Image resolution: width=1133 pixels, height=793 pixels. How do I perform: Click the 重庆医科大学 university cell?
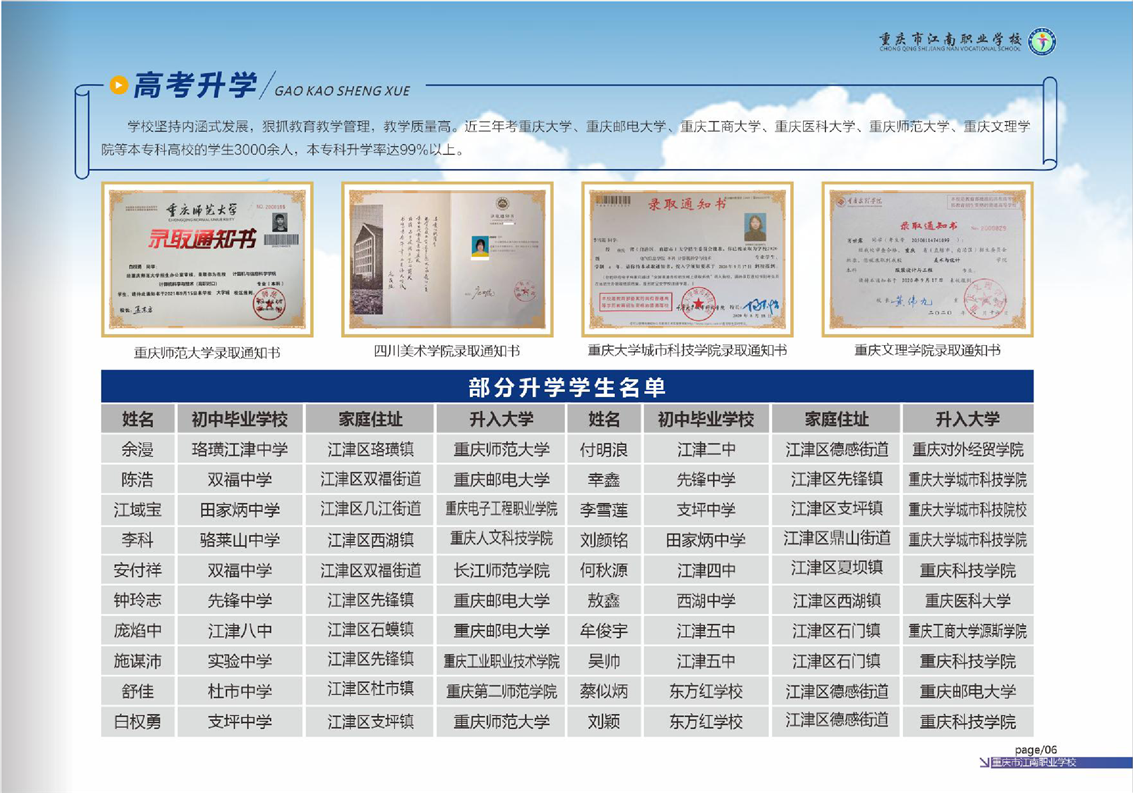(x=968, y=601)
